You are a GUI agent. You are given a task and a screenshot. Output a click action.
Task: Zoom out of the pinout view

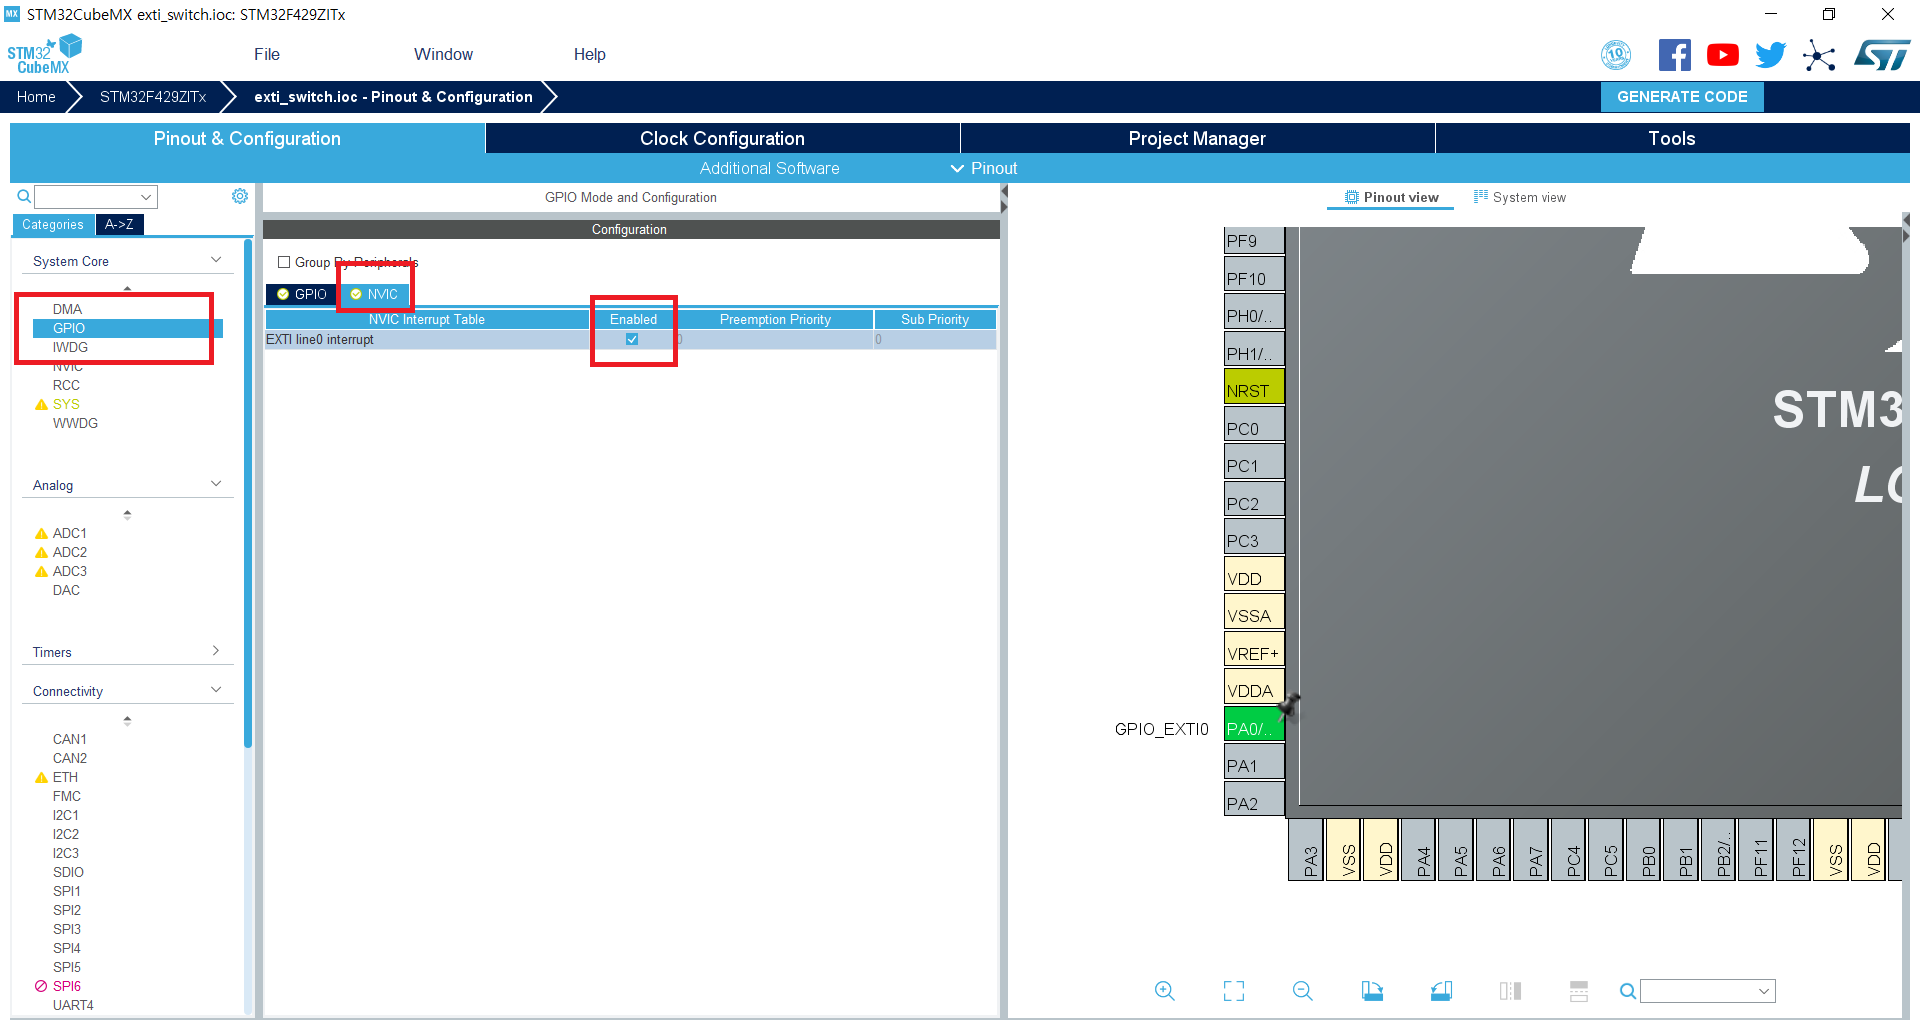(1303, 990)
